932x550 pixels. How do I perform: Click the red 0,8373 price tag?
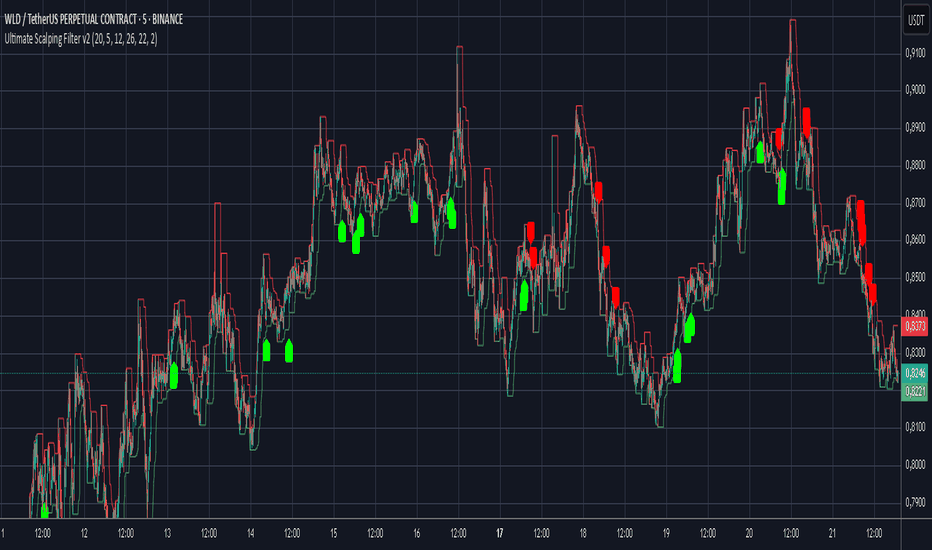coord(915,326)
